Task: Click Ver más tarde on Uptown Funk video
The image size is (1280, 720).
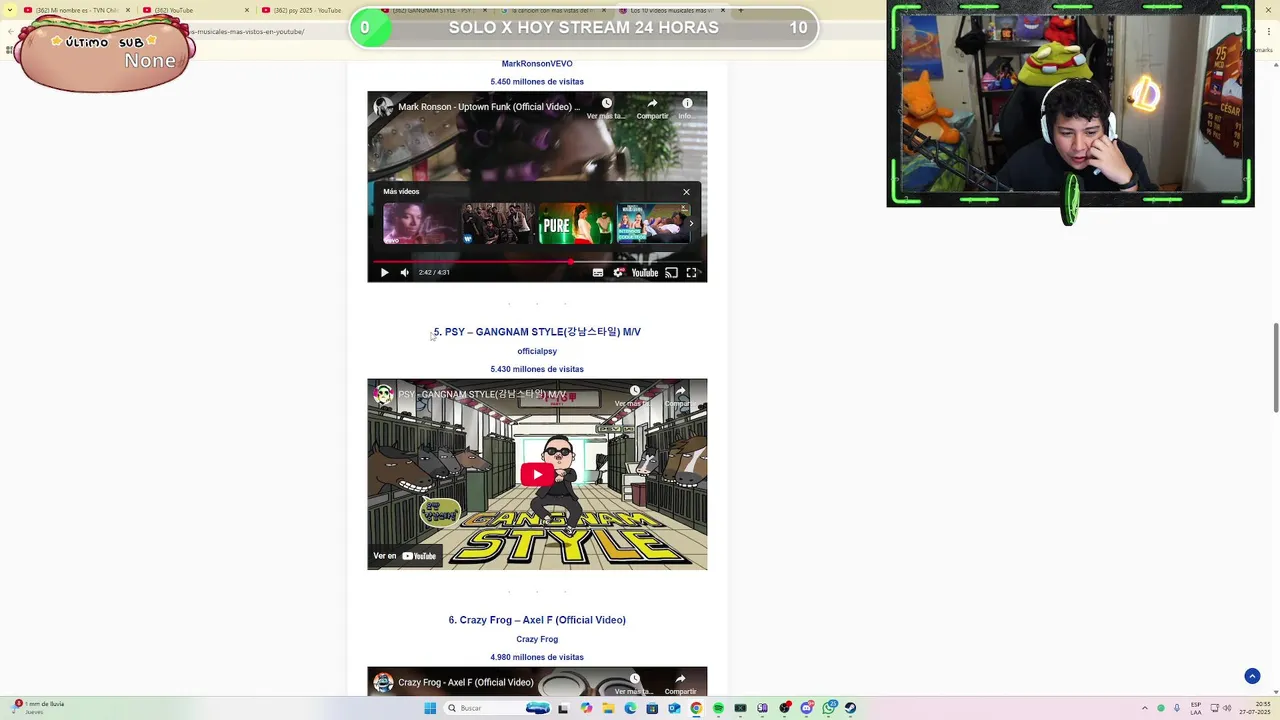Action: point(606,108)
